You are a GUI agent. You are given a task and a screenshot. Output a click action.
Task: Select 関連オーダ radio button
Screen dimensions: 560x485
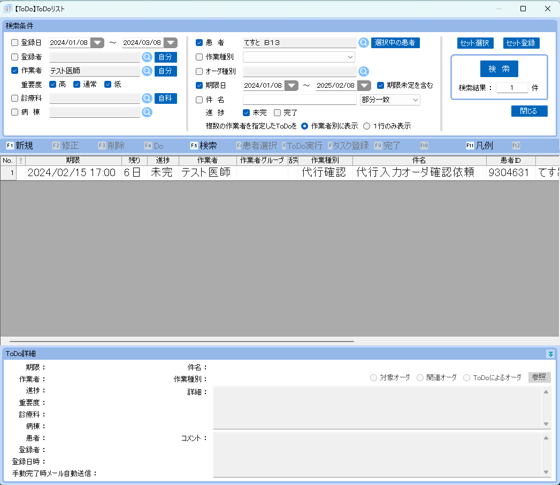tap(420, 378)
